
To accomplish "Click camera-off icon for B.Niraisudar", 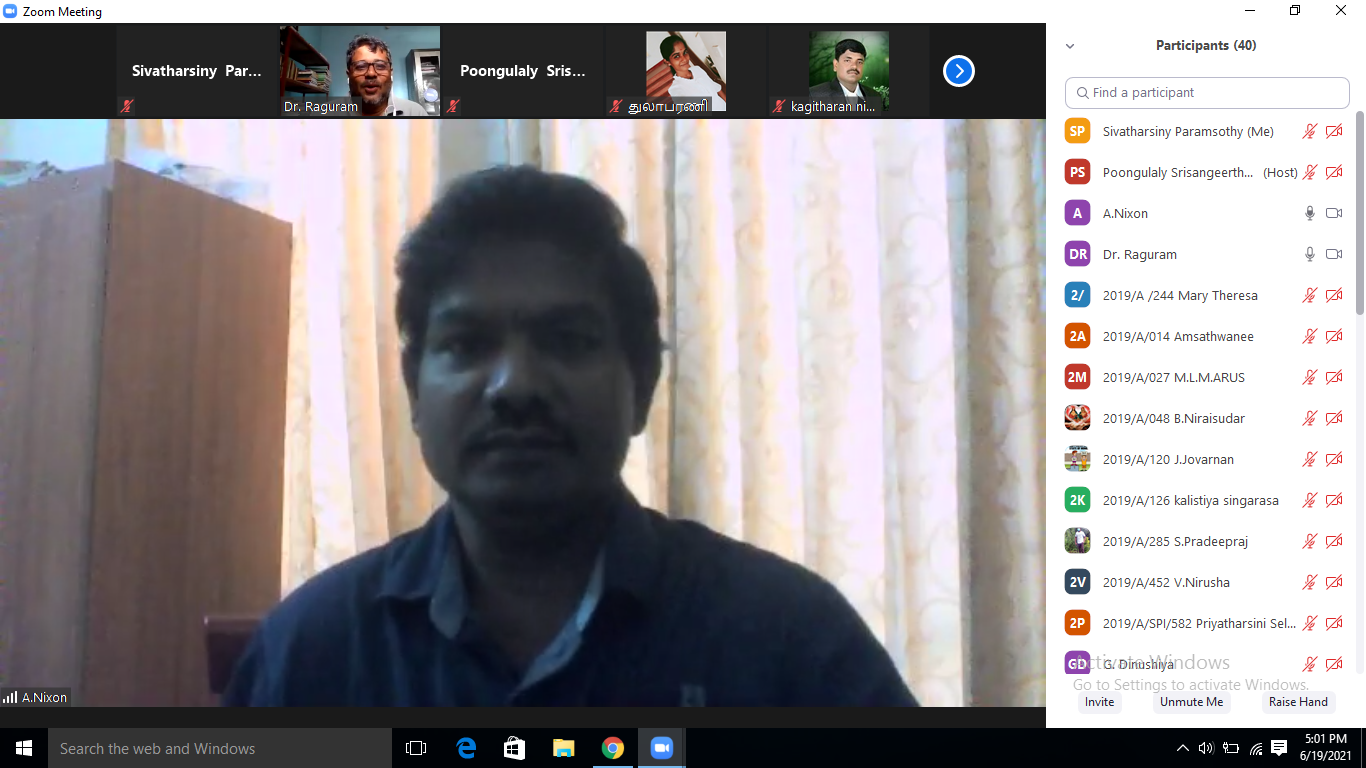I will [1334, 418].
